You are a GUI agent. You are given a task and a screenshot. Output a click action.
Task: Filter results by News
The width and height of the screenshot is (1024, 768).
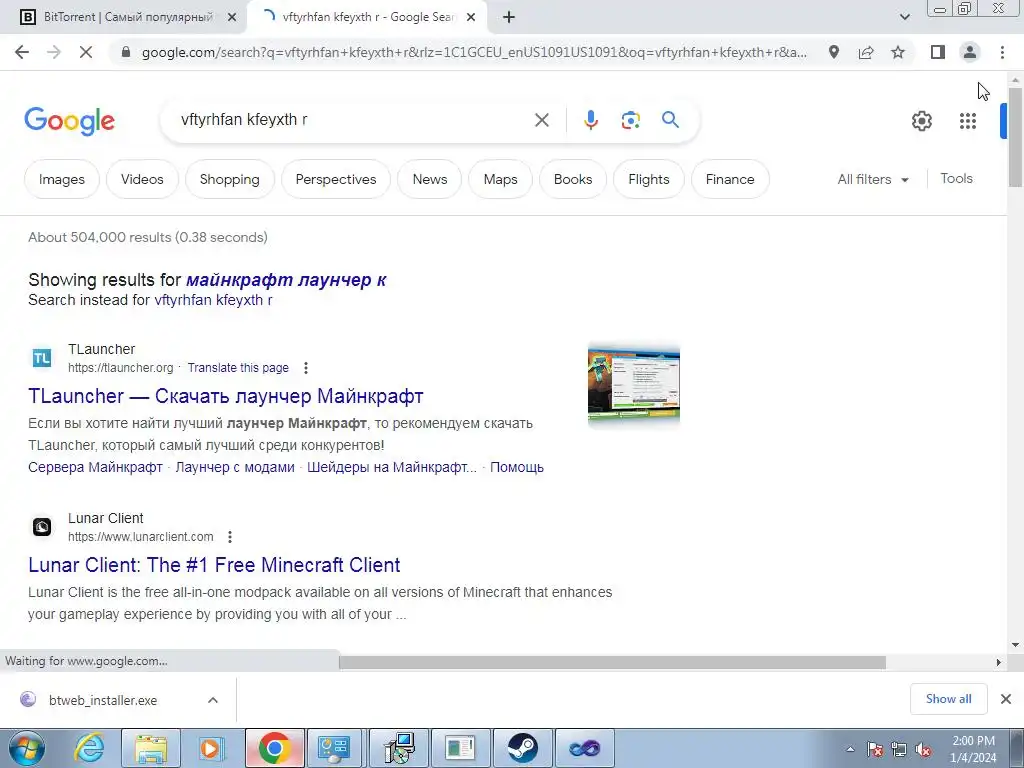430,179
